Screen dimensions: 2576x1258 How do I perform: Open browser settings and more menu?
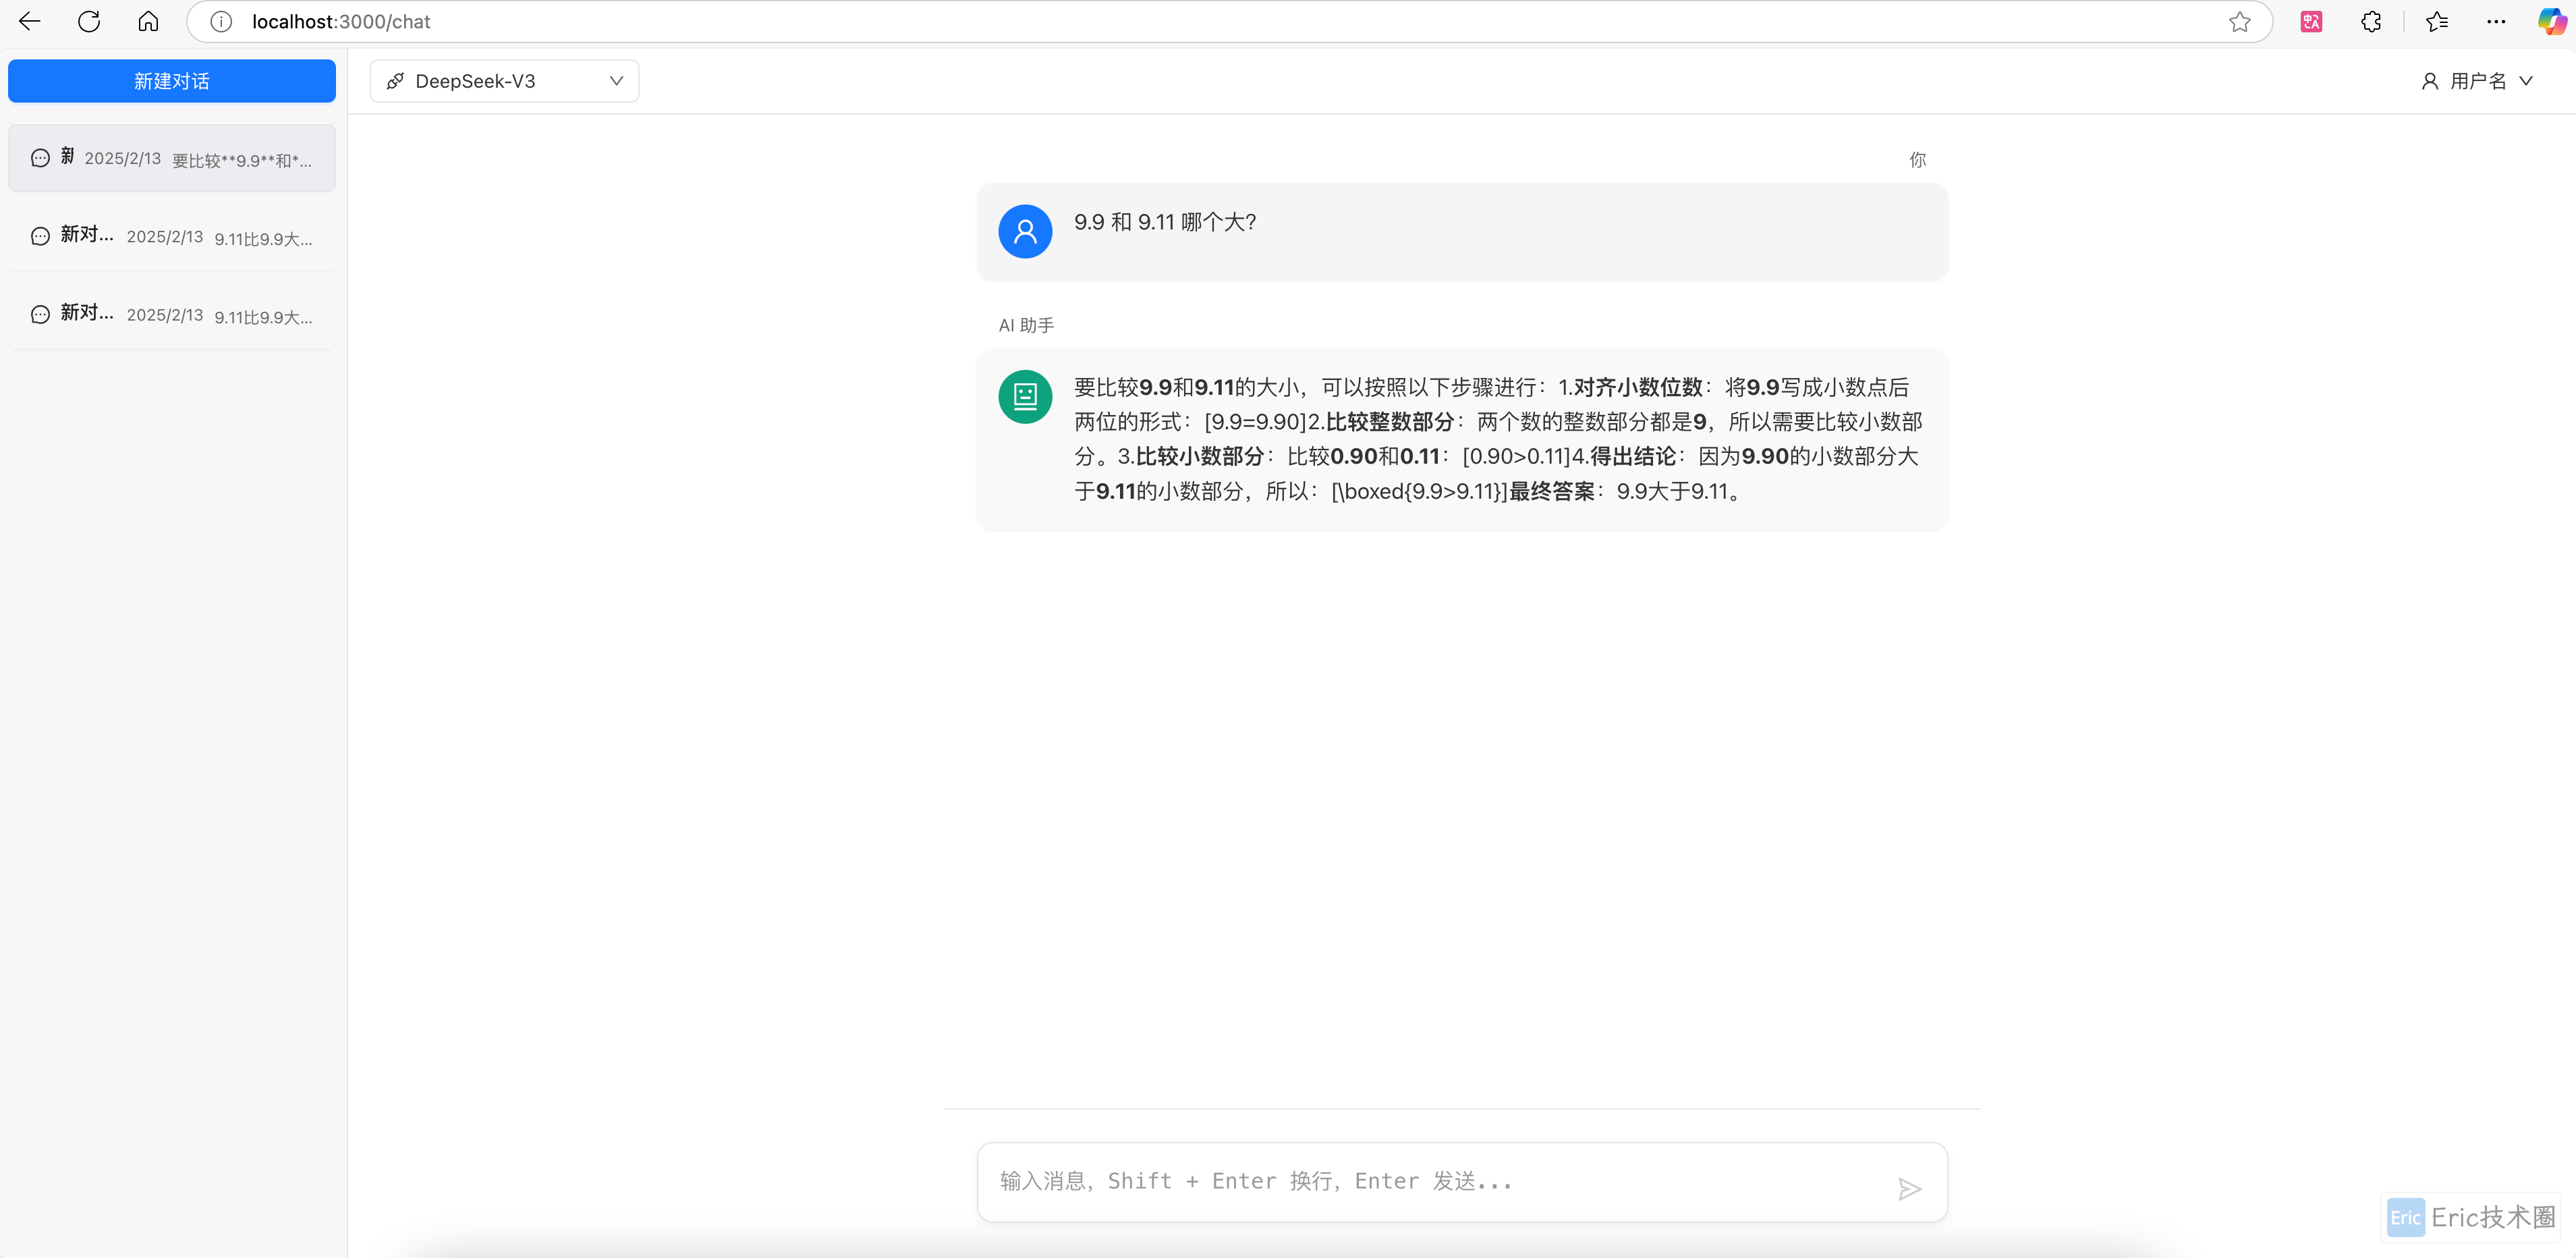point(2496,22)
